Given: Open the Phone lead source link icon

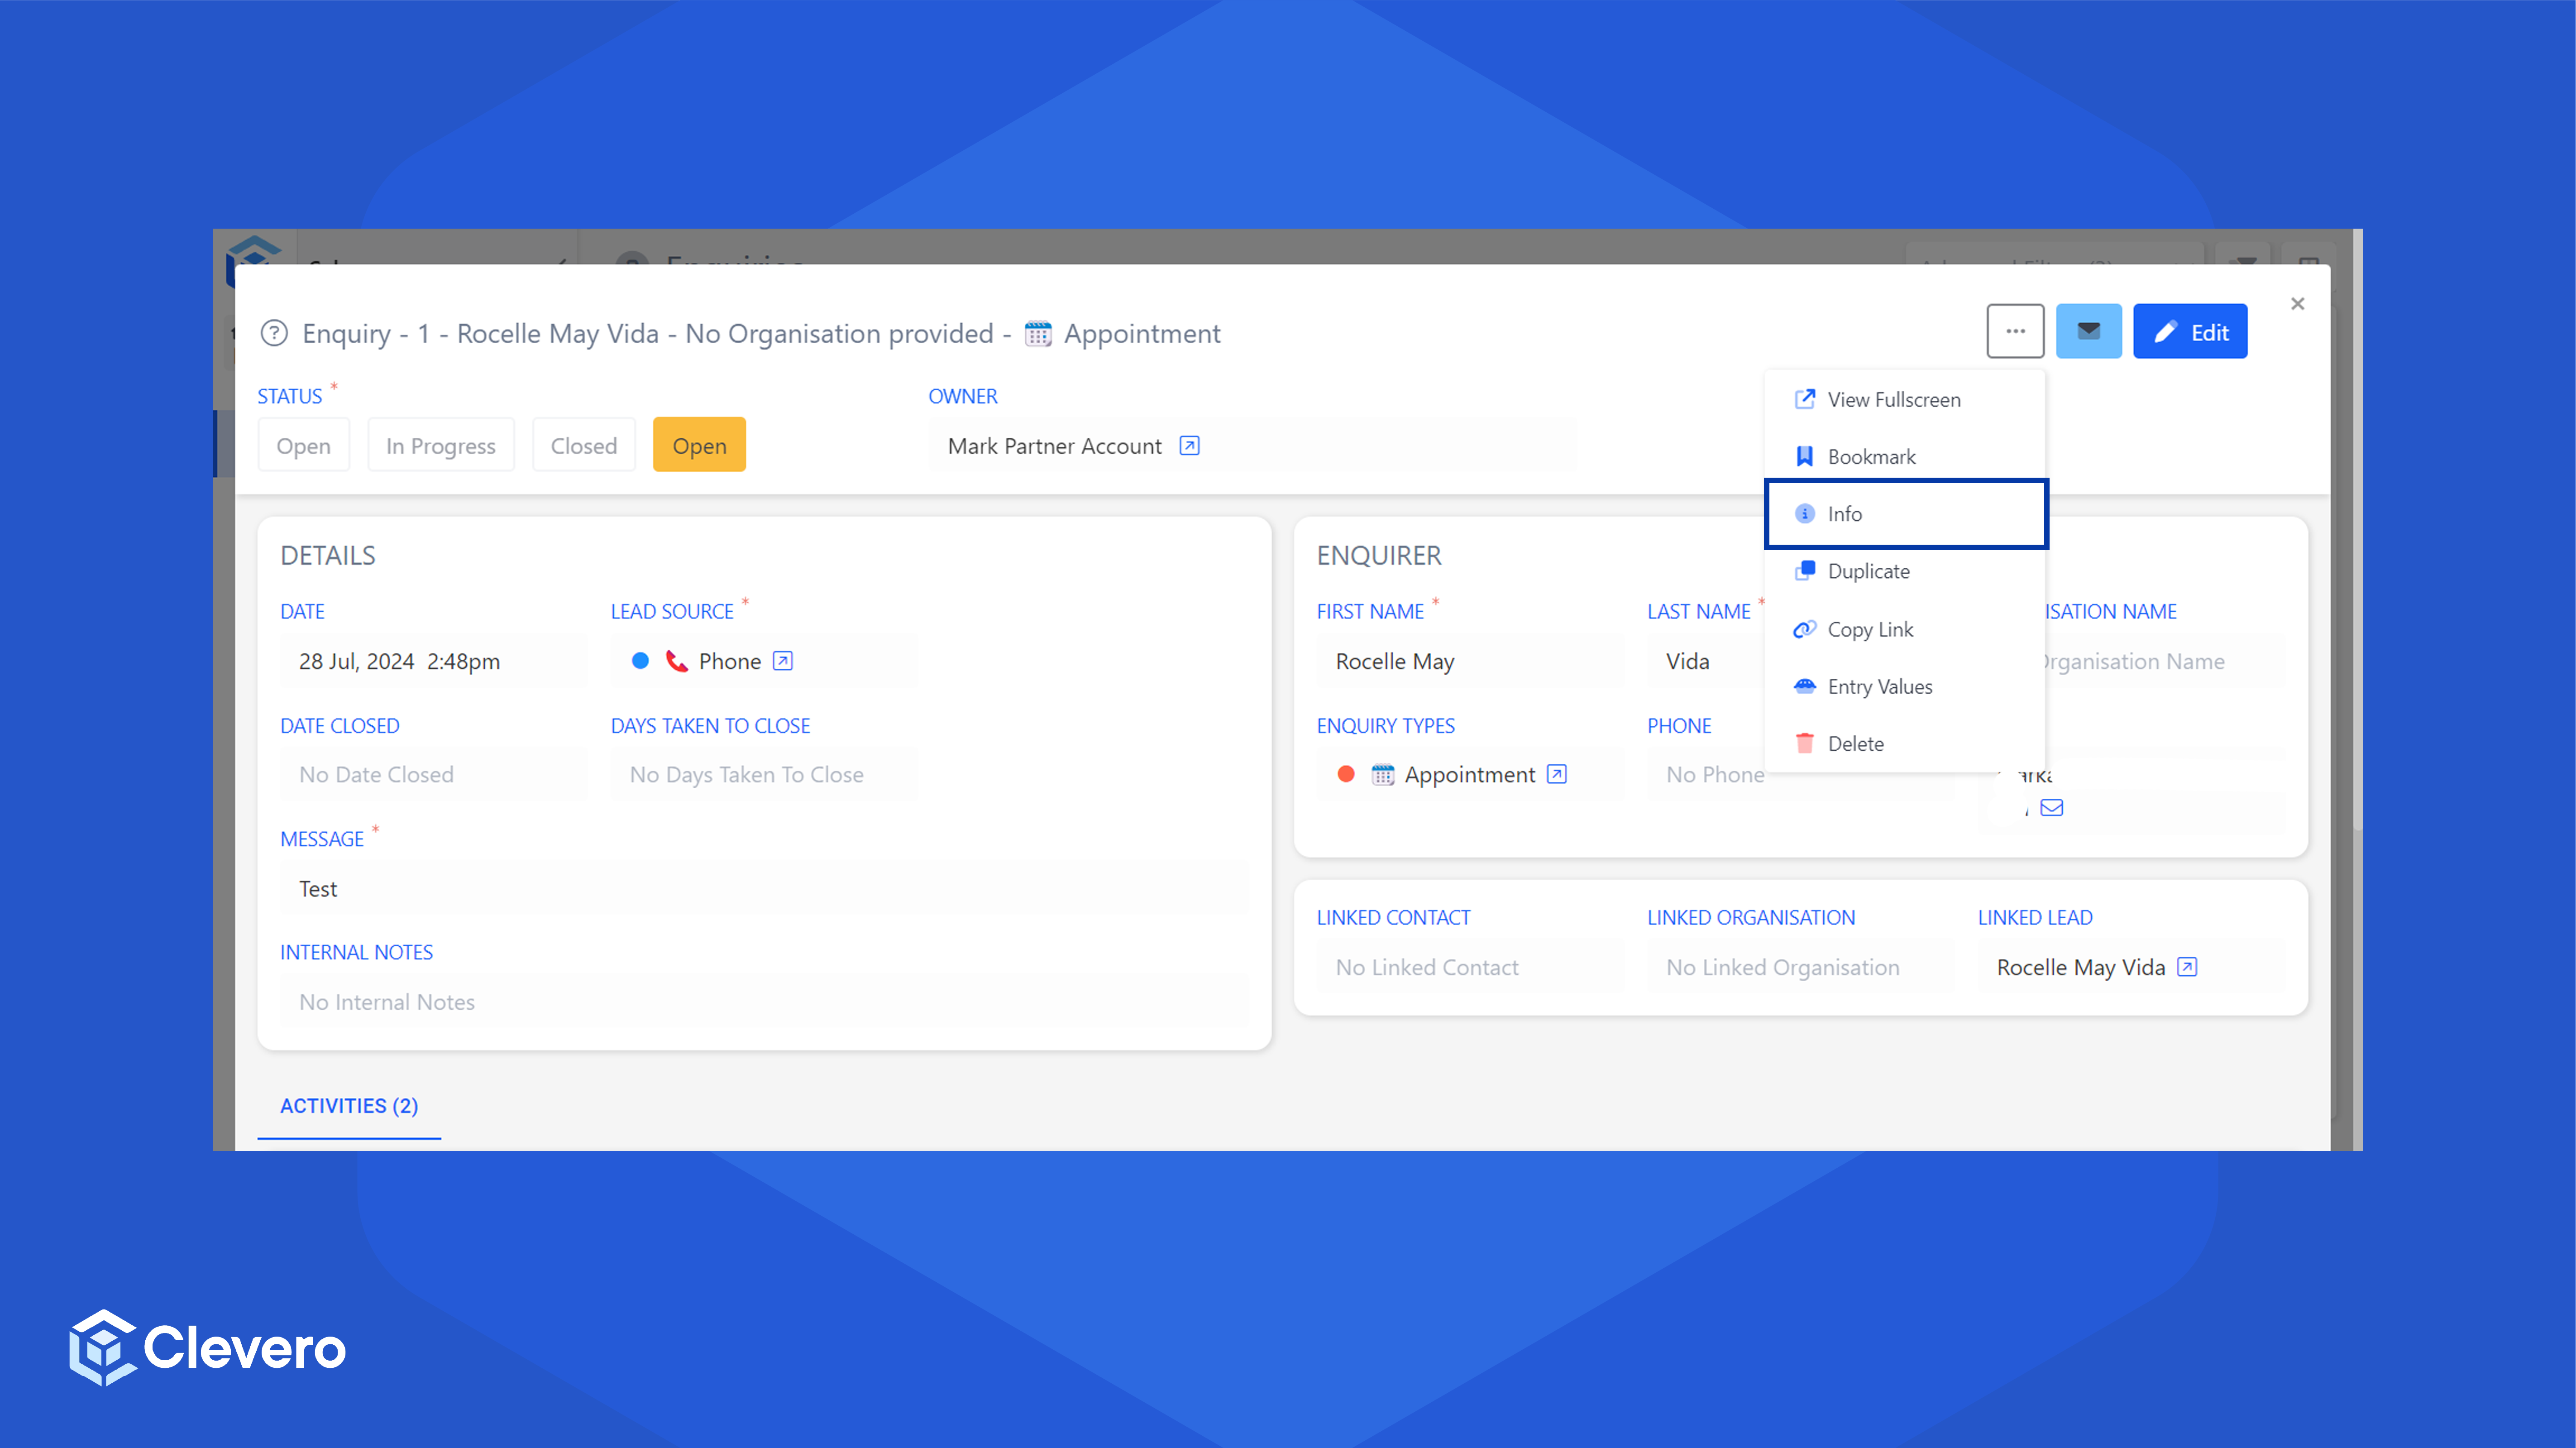Looking at the screenshot, I should point(783,661).
